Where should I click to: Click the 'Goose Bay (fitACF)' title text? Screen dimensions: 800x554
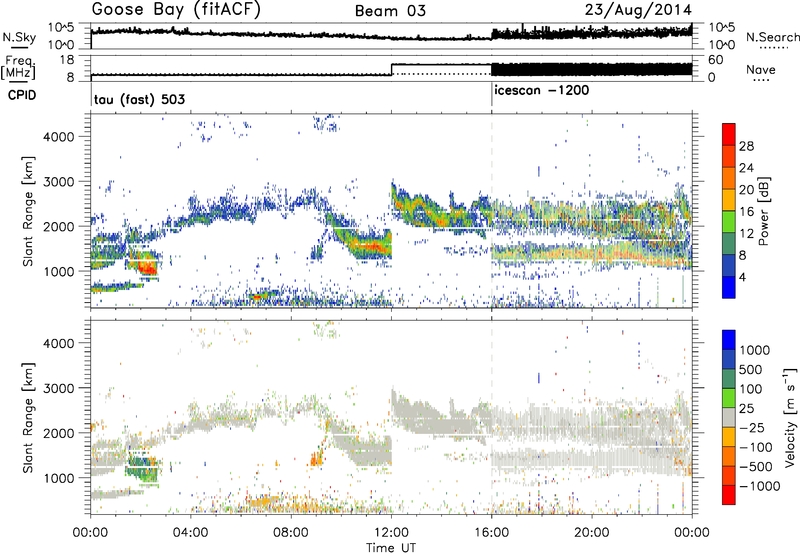[x=176, y=10]
